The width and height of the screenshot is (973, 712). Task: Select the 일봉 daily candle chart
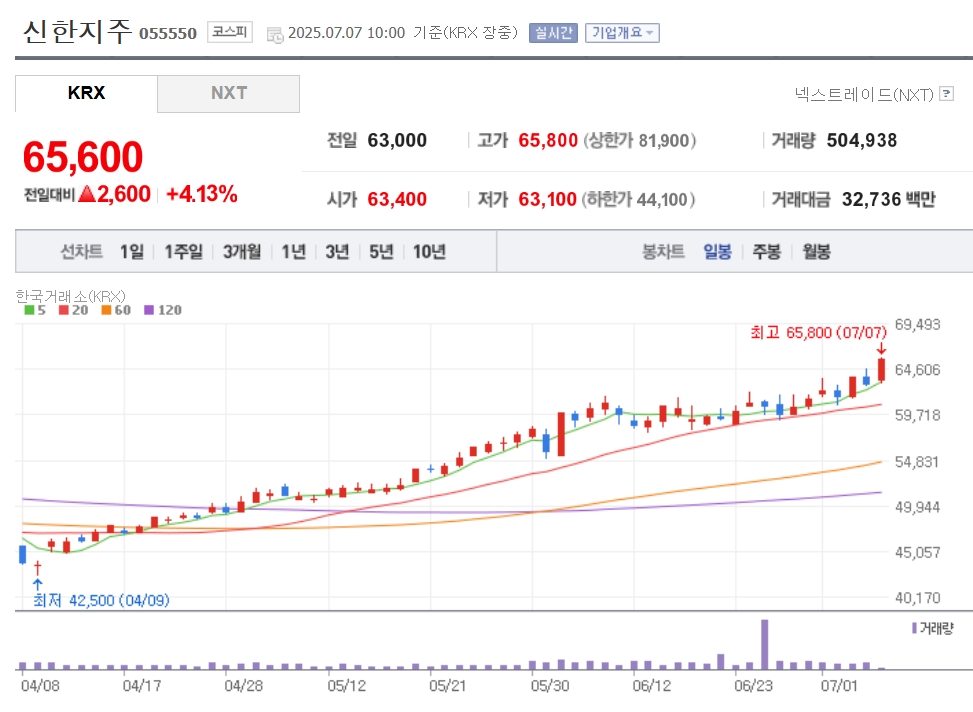click(717, 251)
